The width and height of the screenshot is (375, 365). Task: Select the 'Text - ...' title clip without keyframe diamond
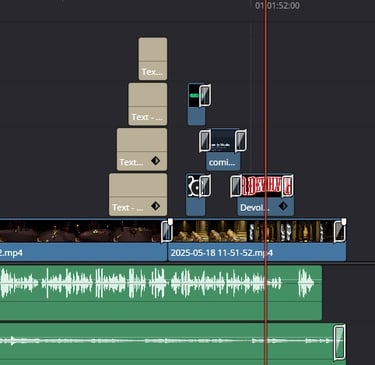[148, 104]
